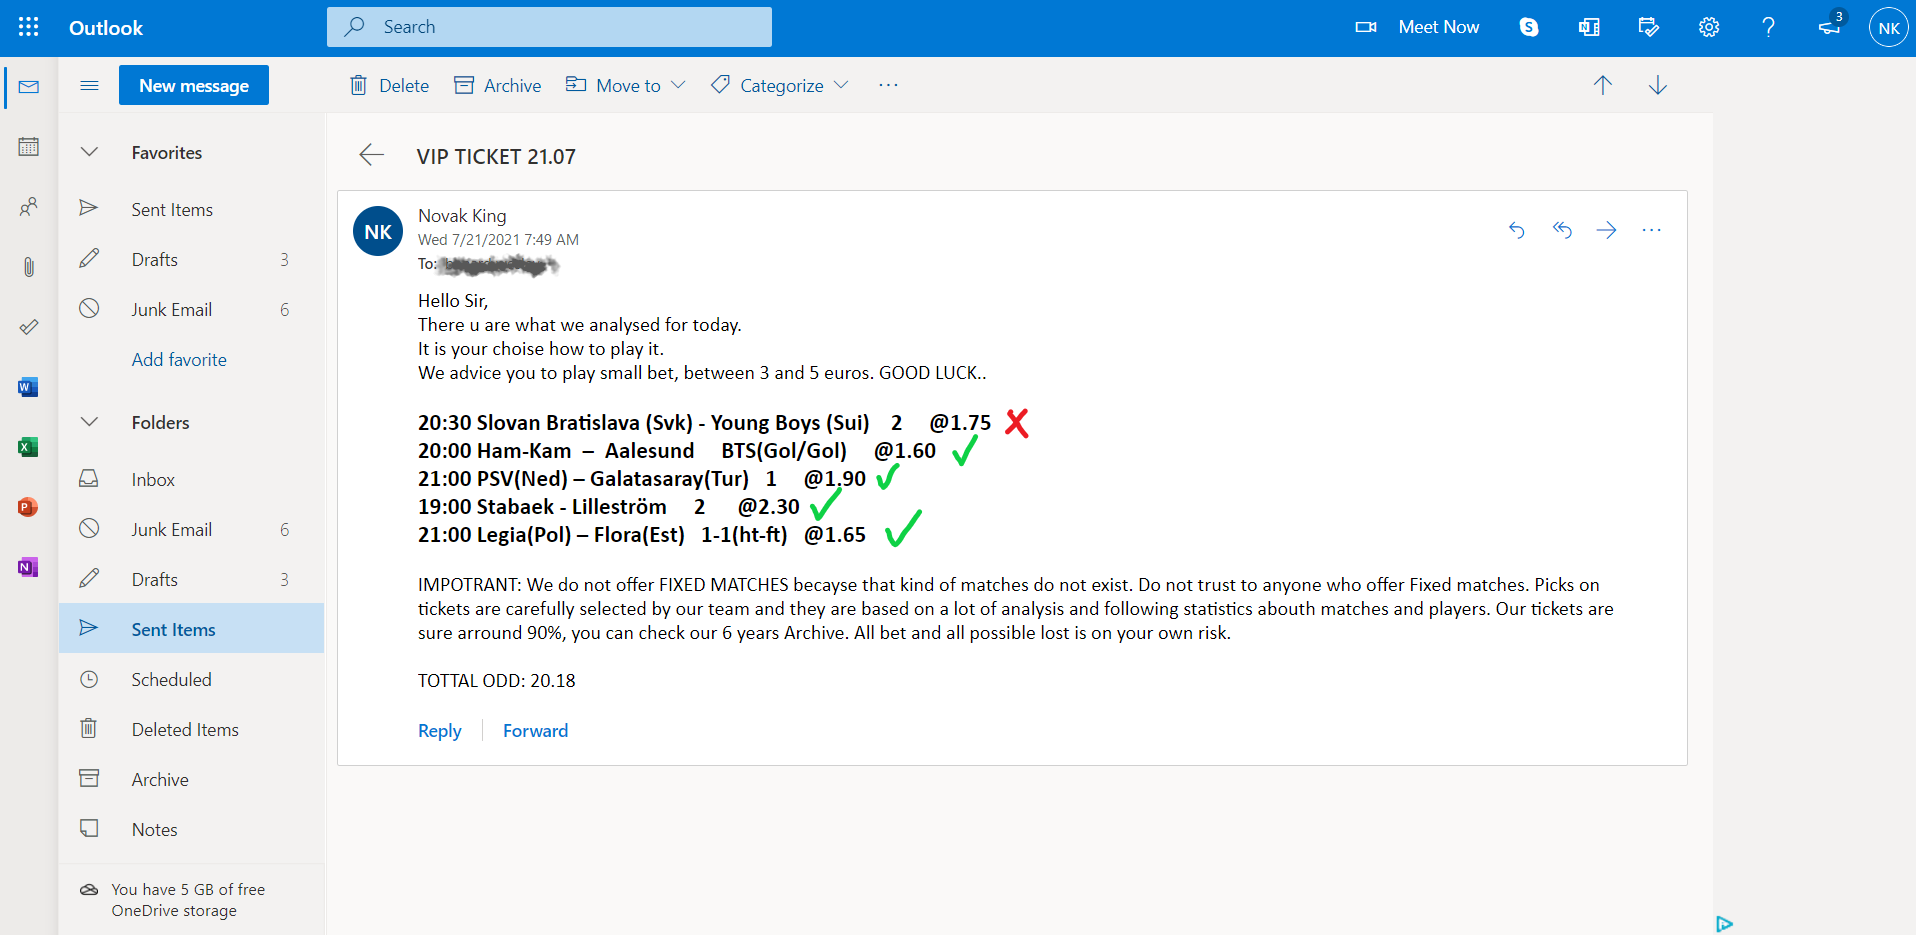1916x935 pixels.
Task: Start a Meet Now call
Action: click(1417, 27)
